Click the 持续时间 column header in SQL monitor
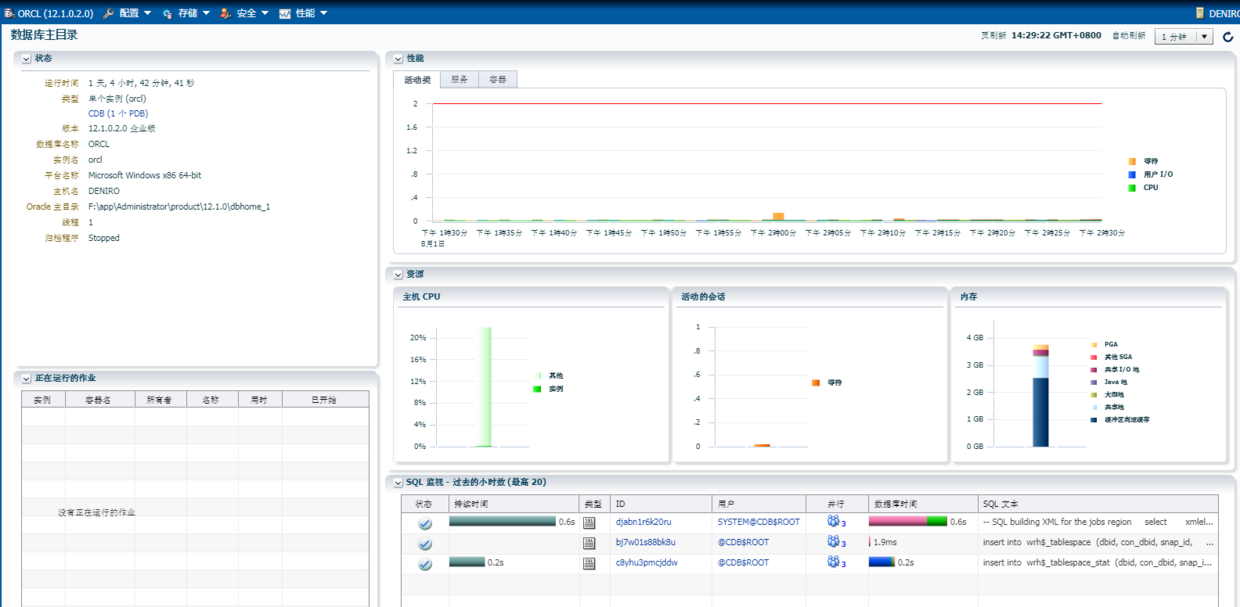1240x607 pixels. (x=513, y=503)
